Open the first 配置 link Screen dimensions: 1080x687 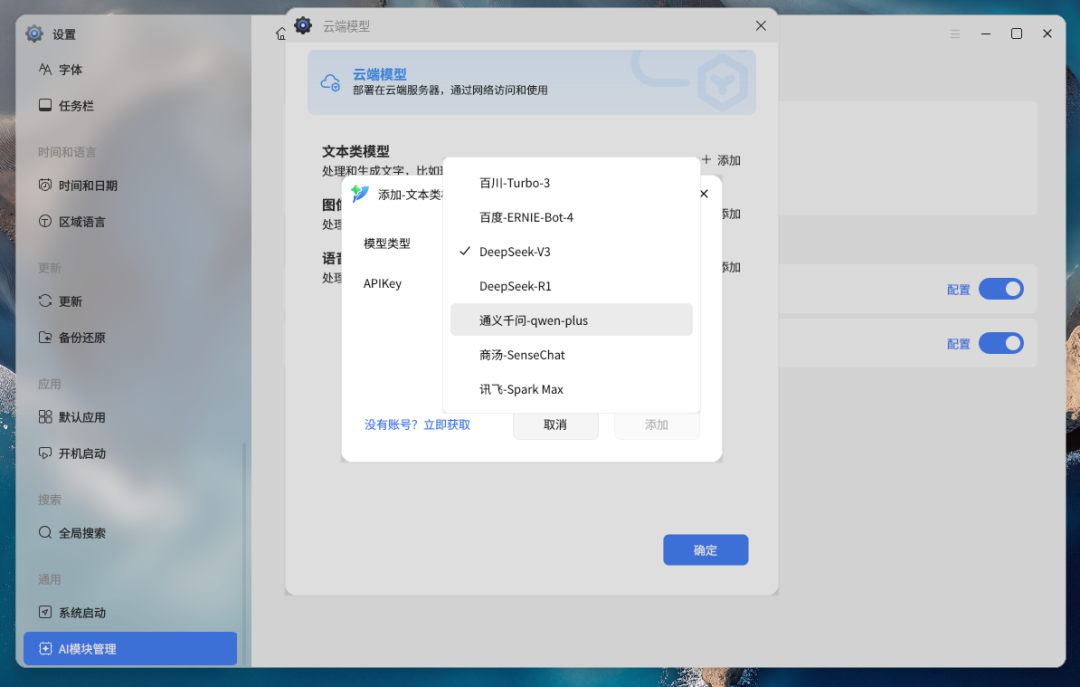pyautogui.click(x=958, y=289)
